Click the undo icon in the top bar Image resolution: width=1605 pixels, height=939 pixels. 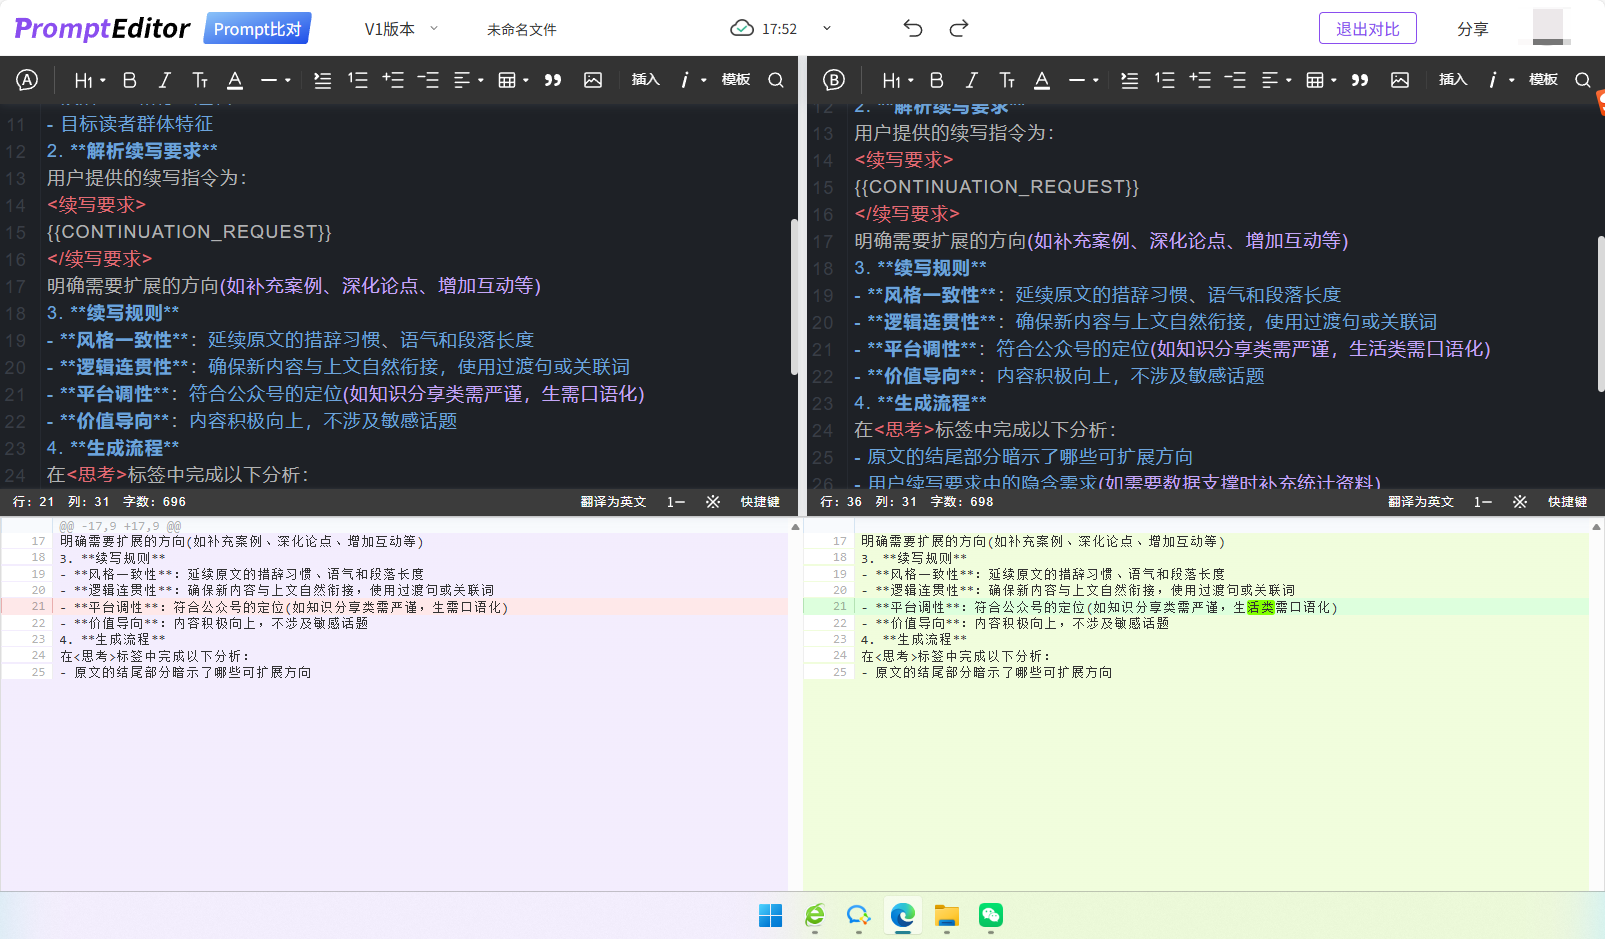pyautogui.click(x=912, y=29)
